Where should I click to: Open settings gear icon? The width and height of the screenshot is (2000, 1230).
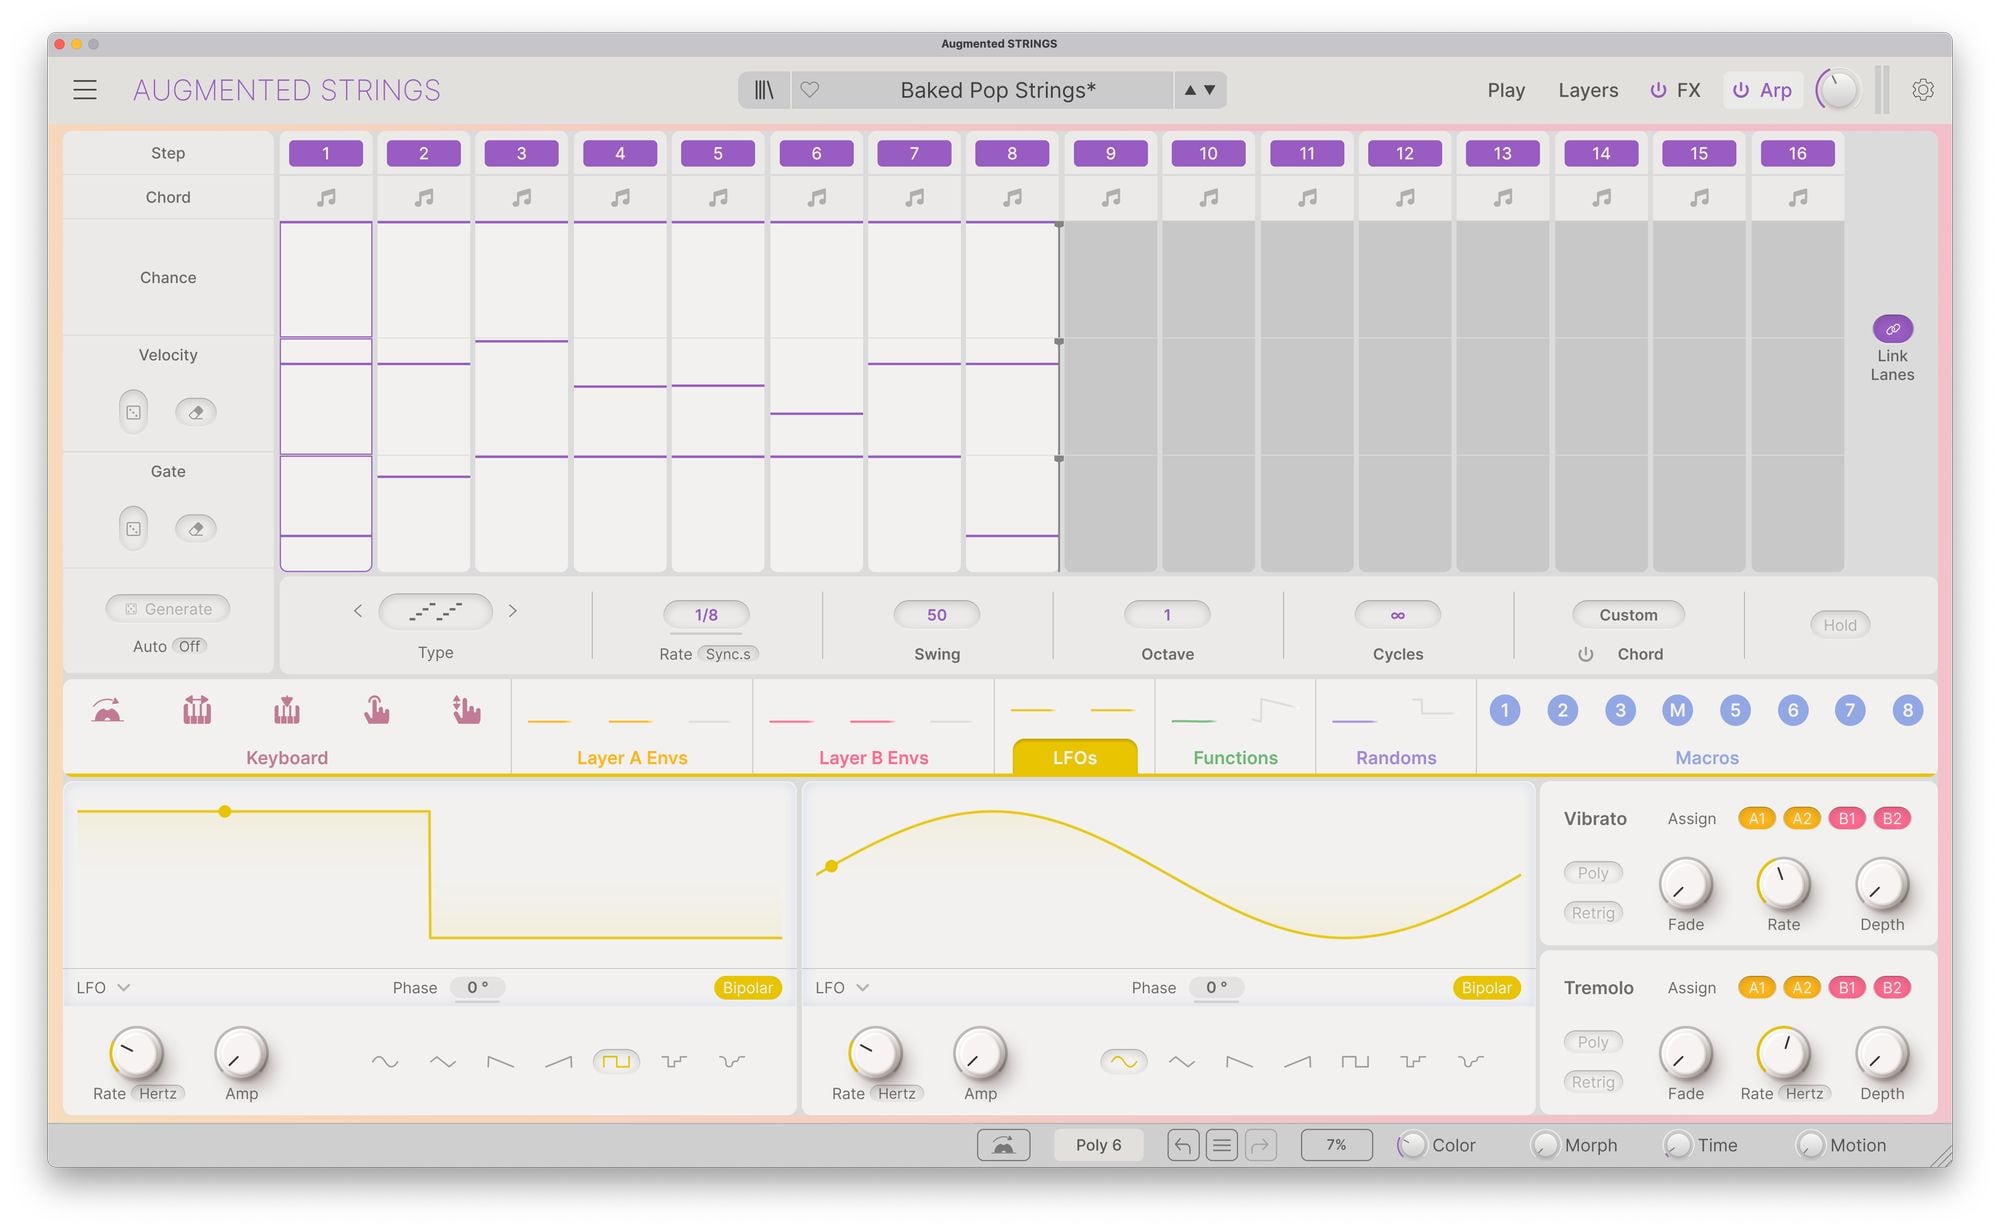(1922, 90)
